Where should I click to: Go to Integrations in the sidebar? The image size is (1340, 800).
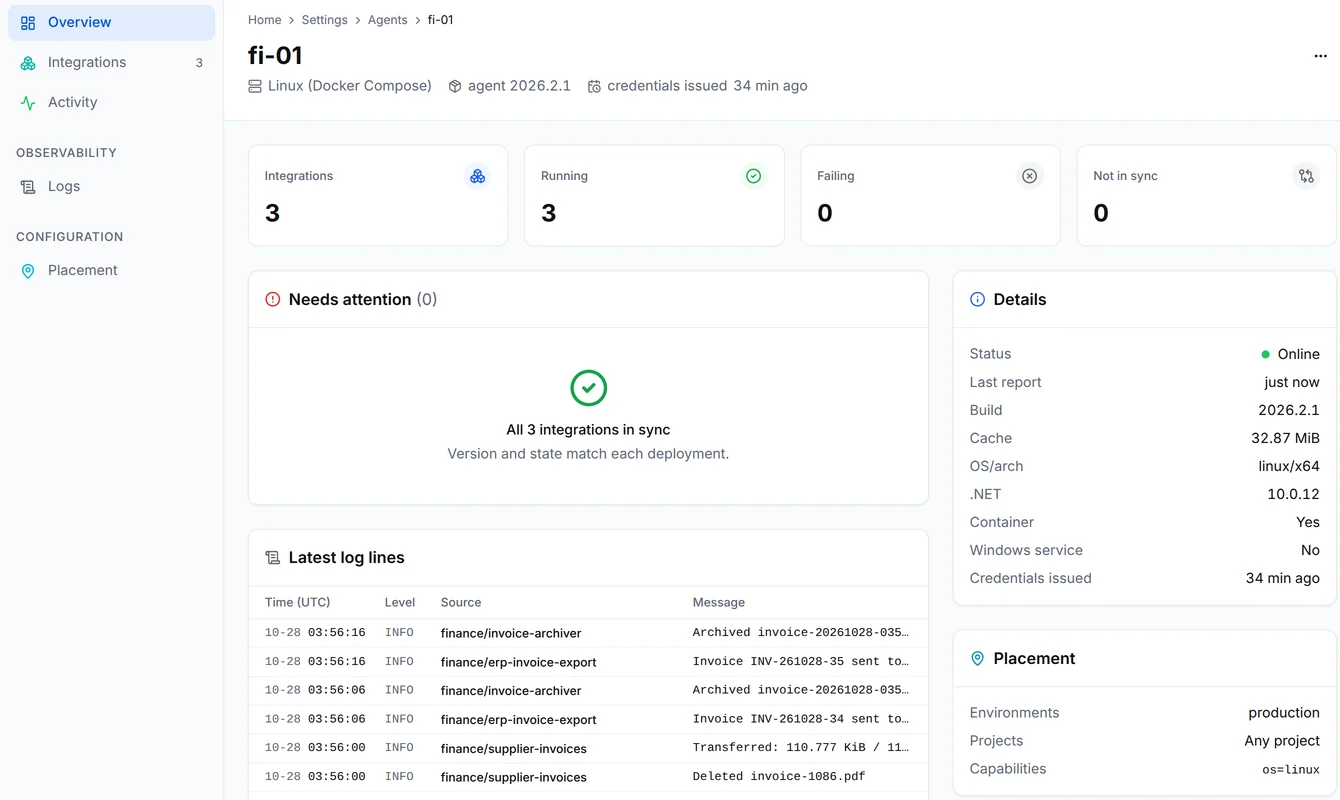coord(111,62)
